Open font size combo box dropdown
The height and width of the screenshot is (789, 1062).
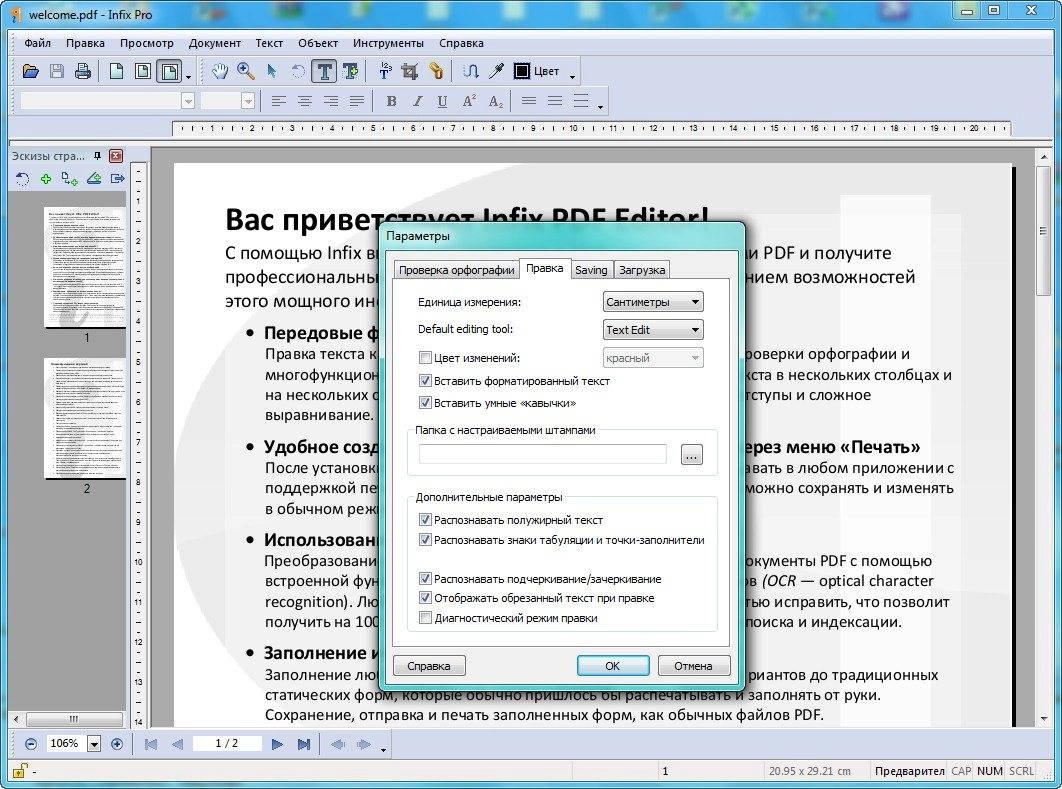tap(248, 102)
